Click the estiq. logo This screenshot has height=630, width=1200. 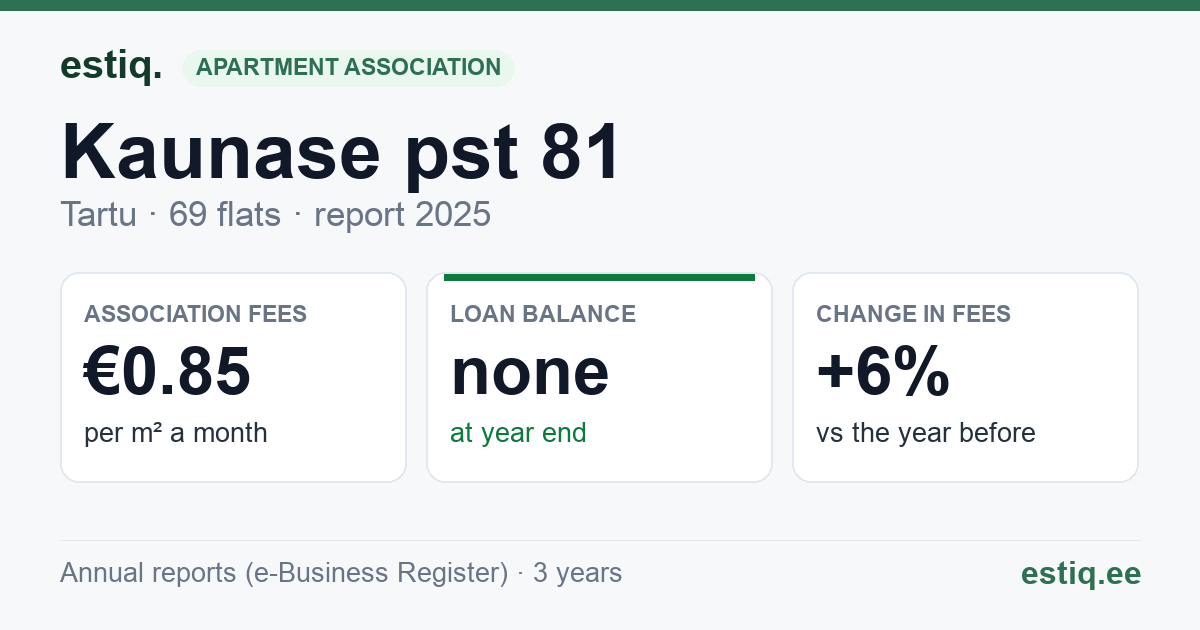111,66
